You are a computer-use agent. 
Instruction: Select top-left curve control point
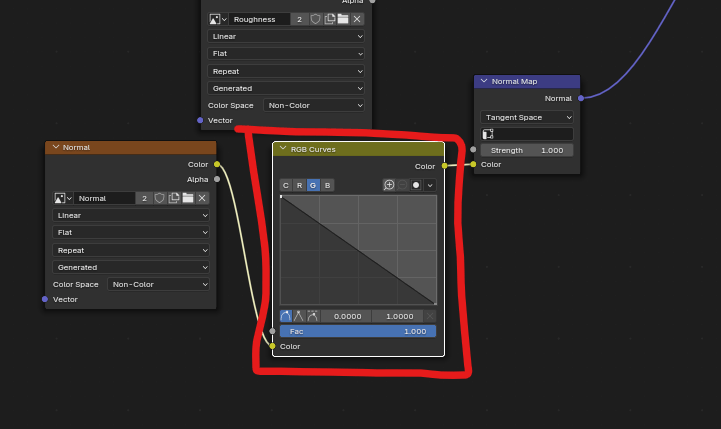click(281, 196)
